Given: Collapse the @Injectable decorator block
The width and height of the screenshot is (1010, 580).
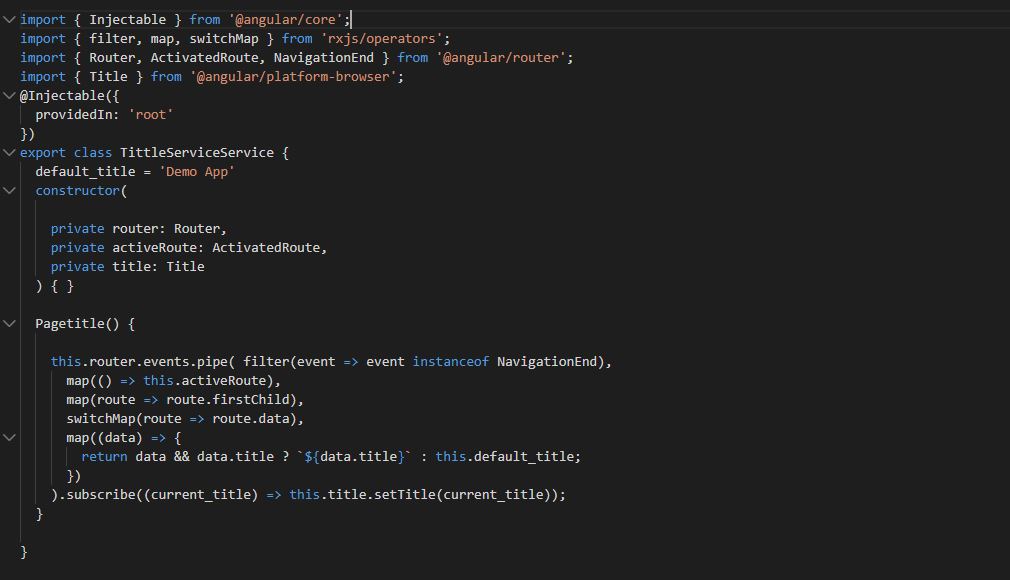Looking at the screenshot, I should point(9,95).
